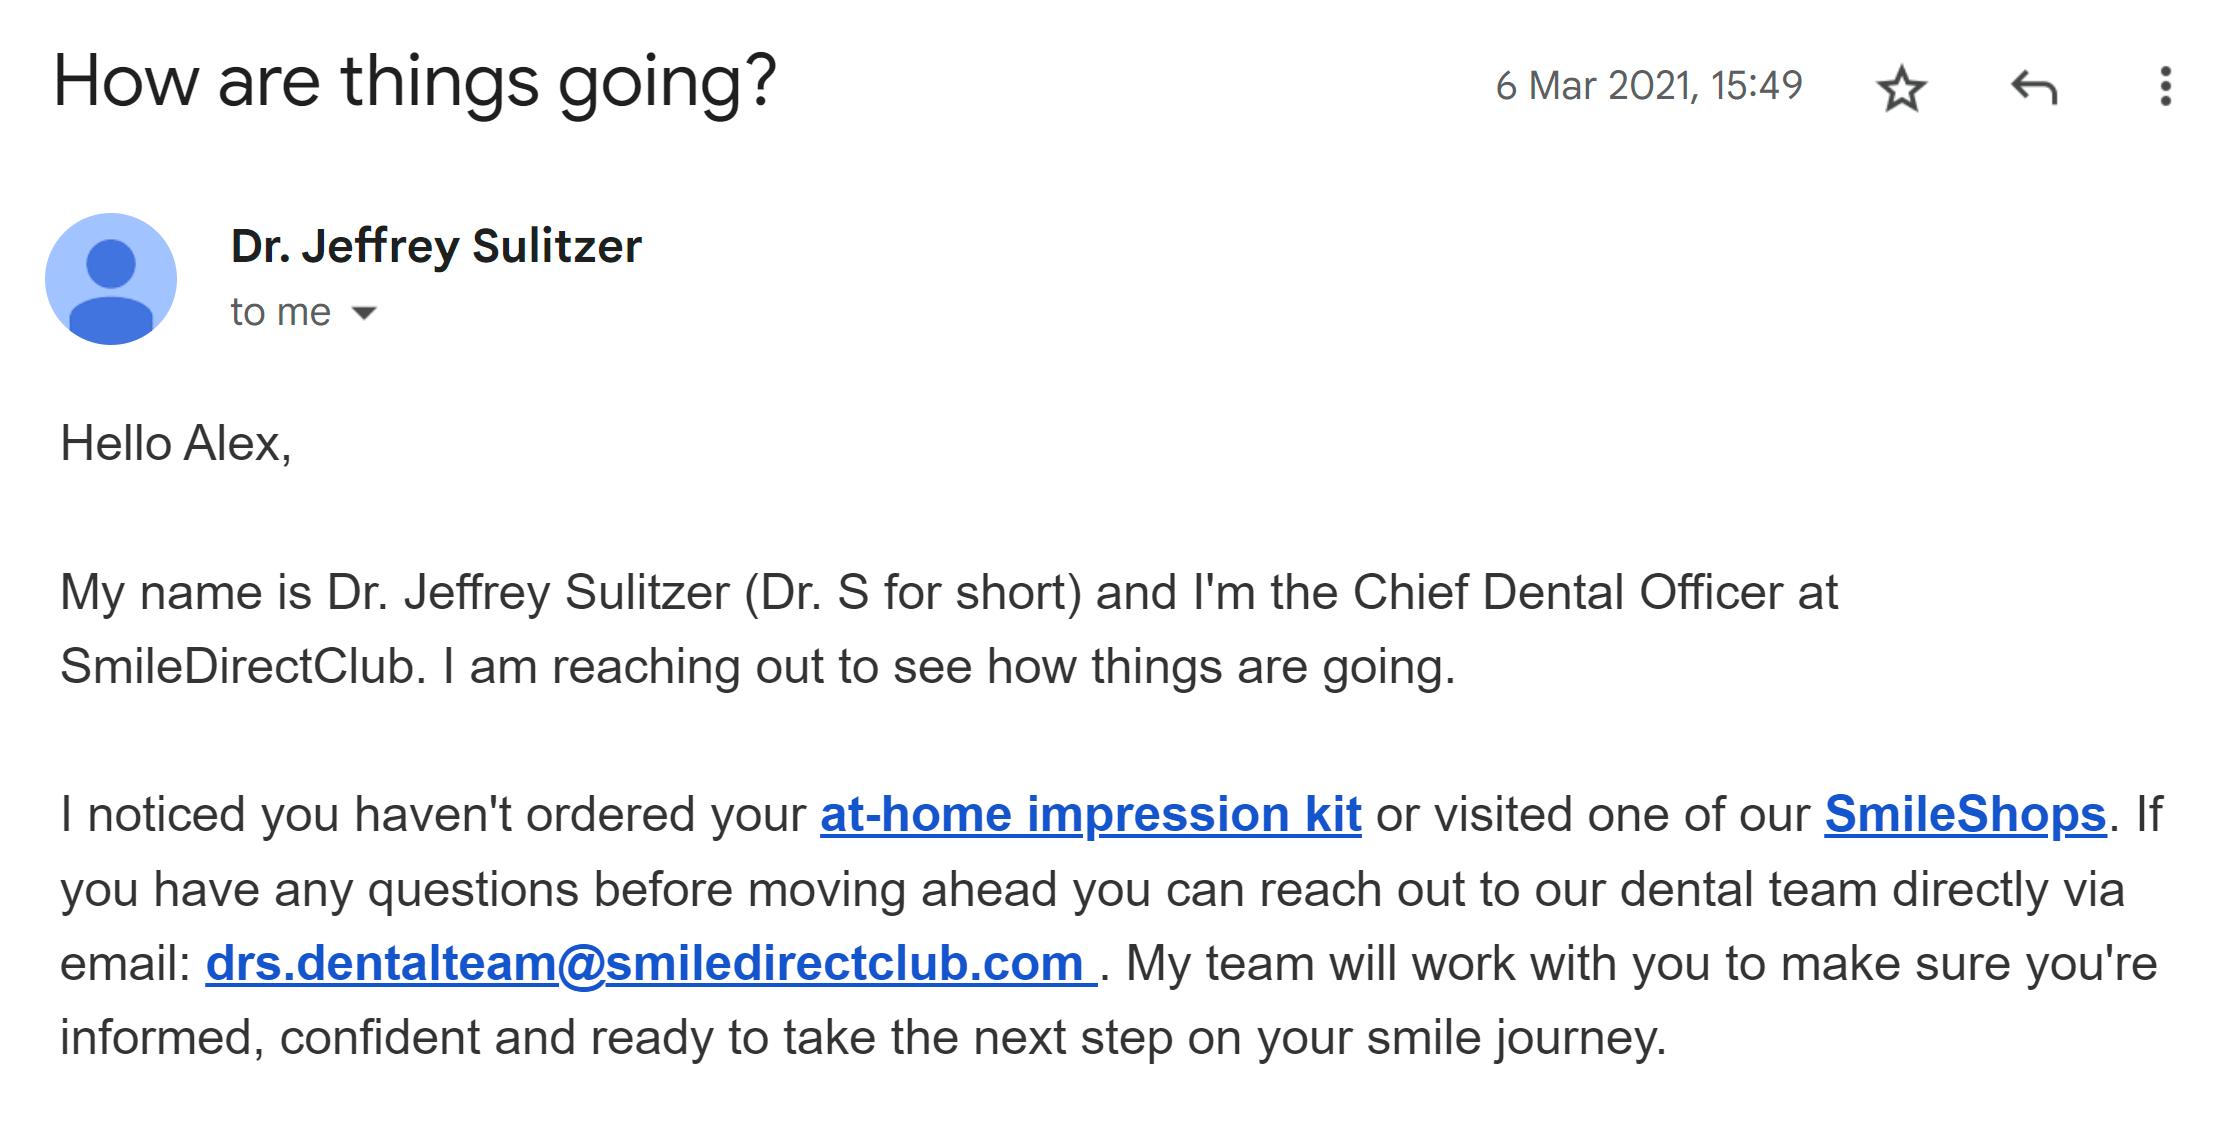Click the subject "How are things going?"

[415, 82]
